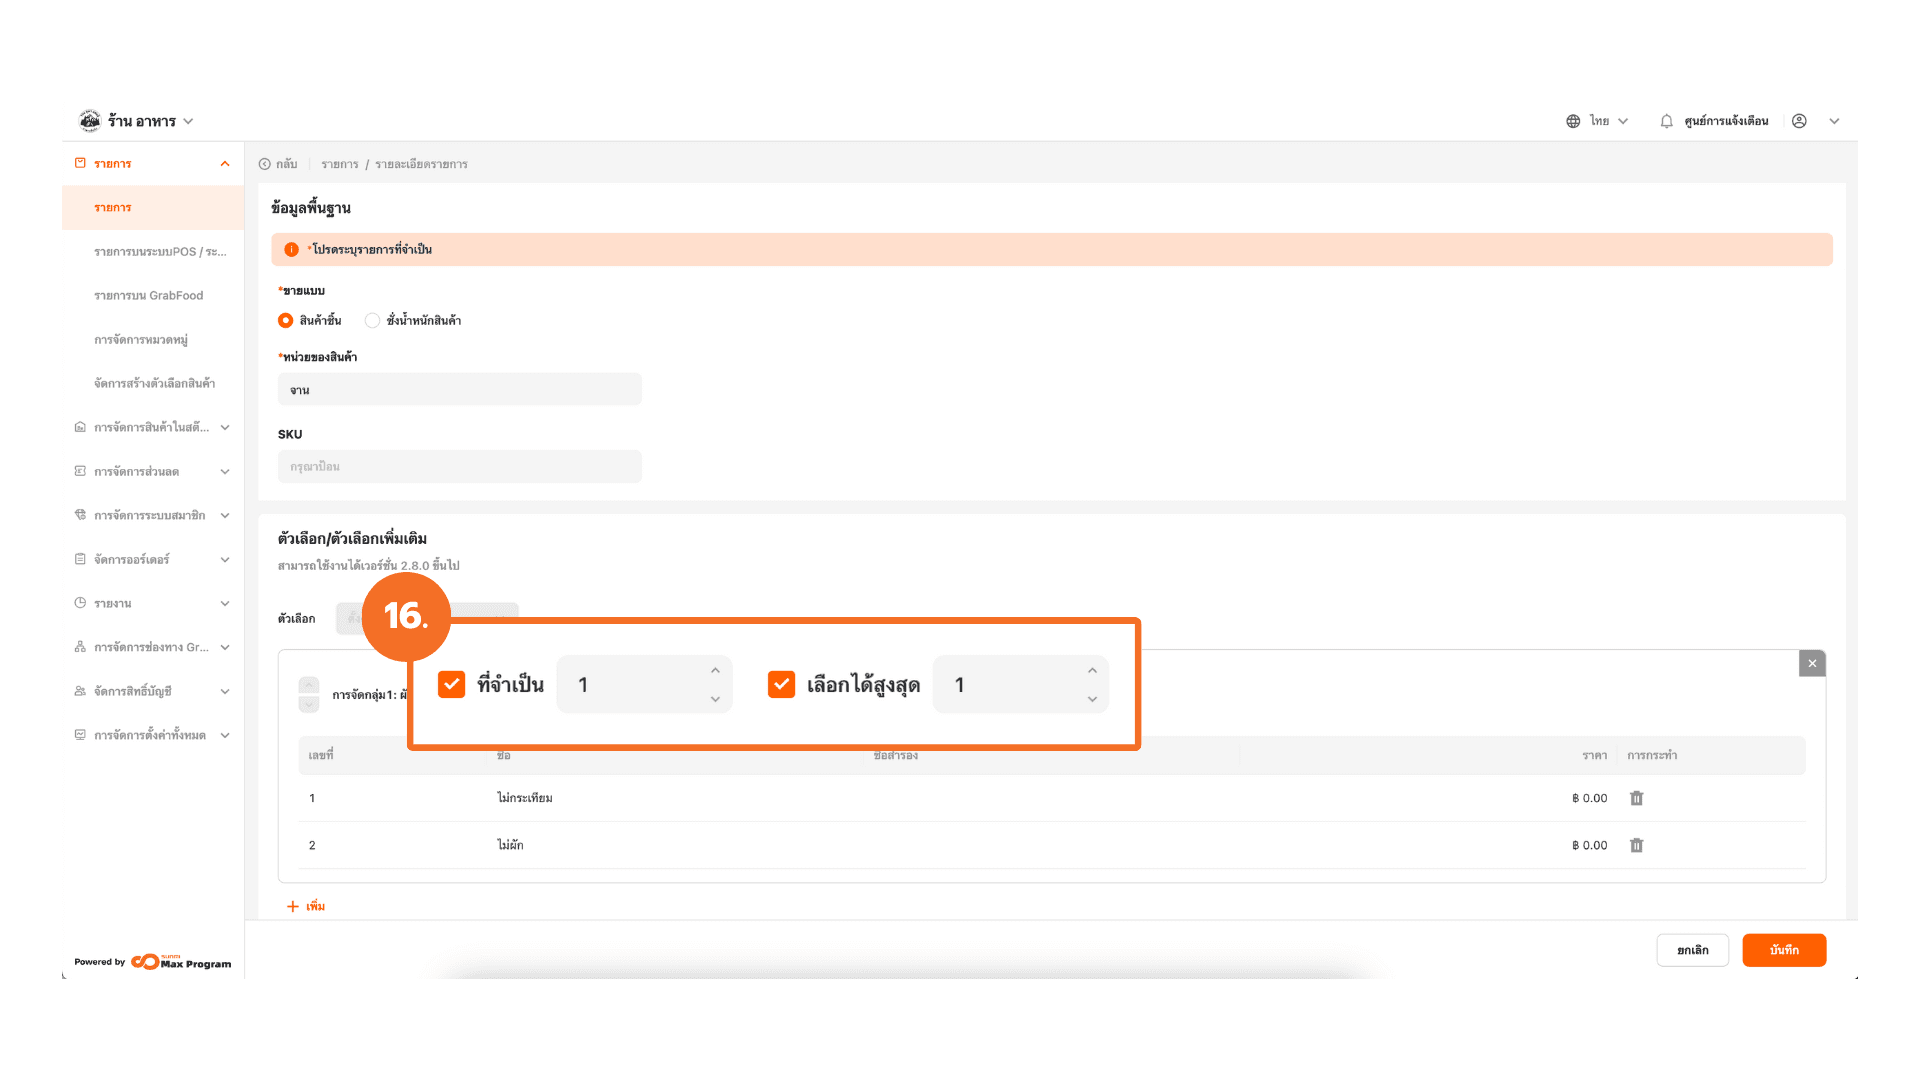Delete the ไม่ผัก option row
The image size is (1920, 1080).
point(1637,845)
